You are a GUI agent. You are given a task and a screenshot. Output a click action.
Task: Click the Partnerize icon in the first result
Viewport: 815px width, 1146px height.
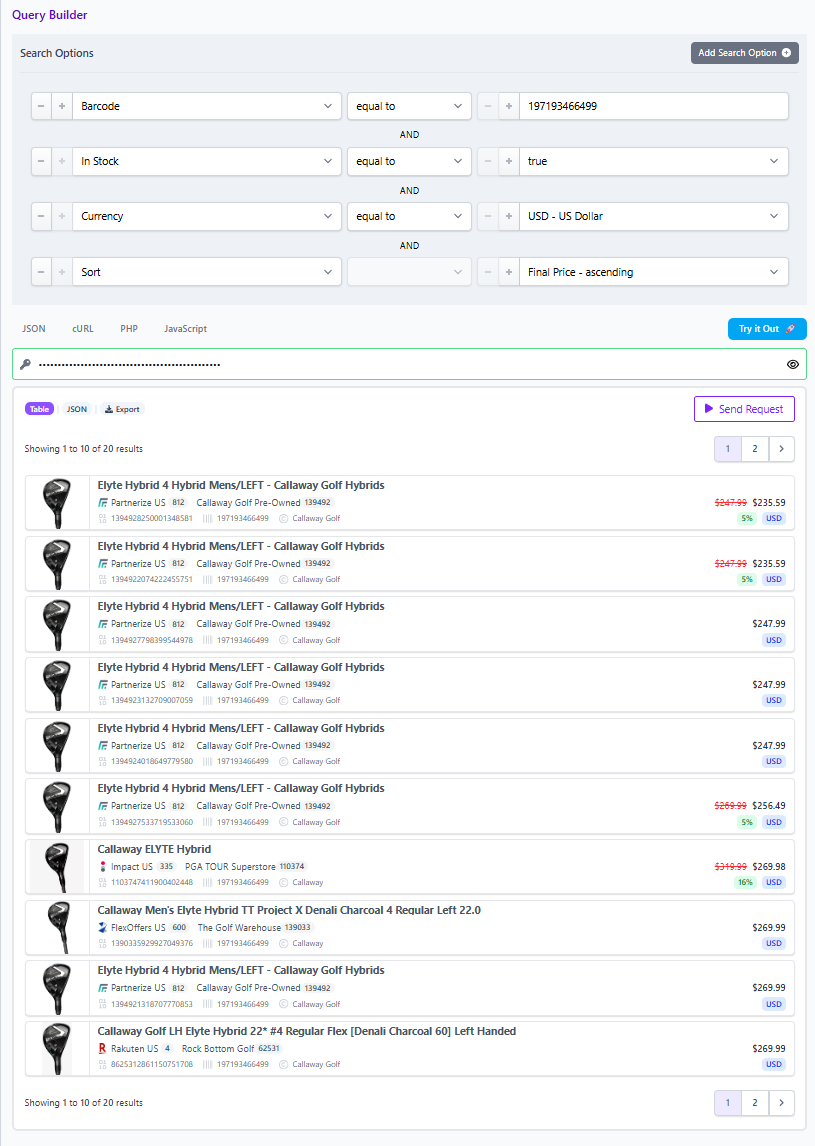coord(102,503)
